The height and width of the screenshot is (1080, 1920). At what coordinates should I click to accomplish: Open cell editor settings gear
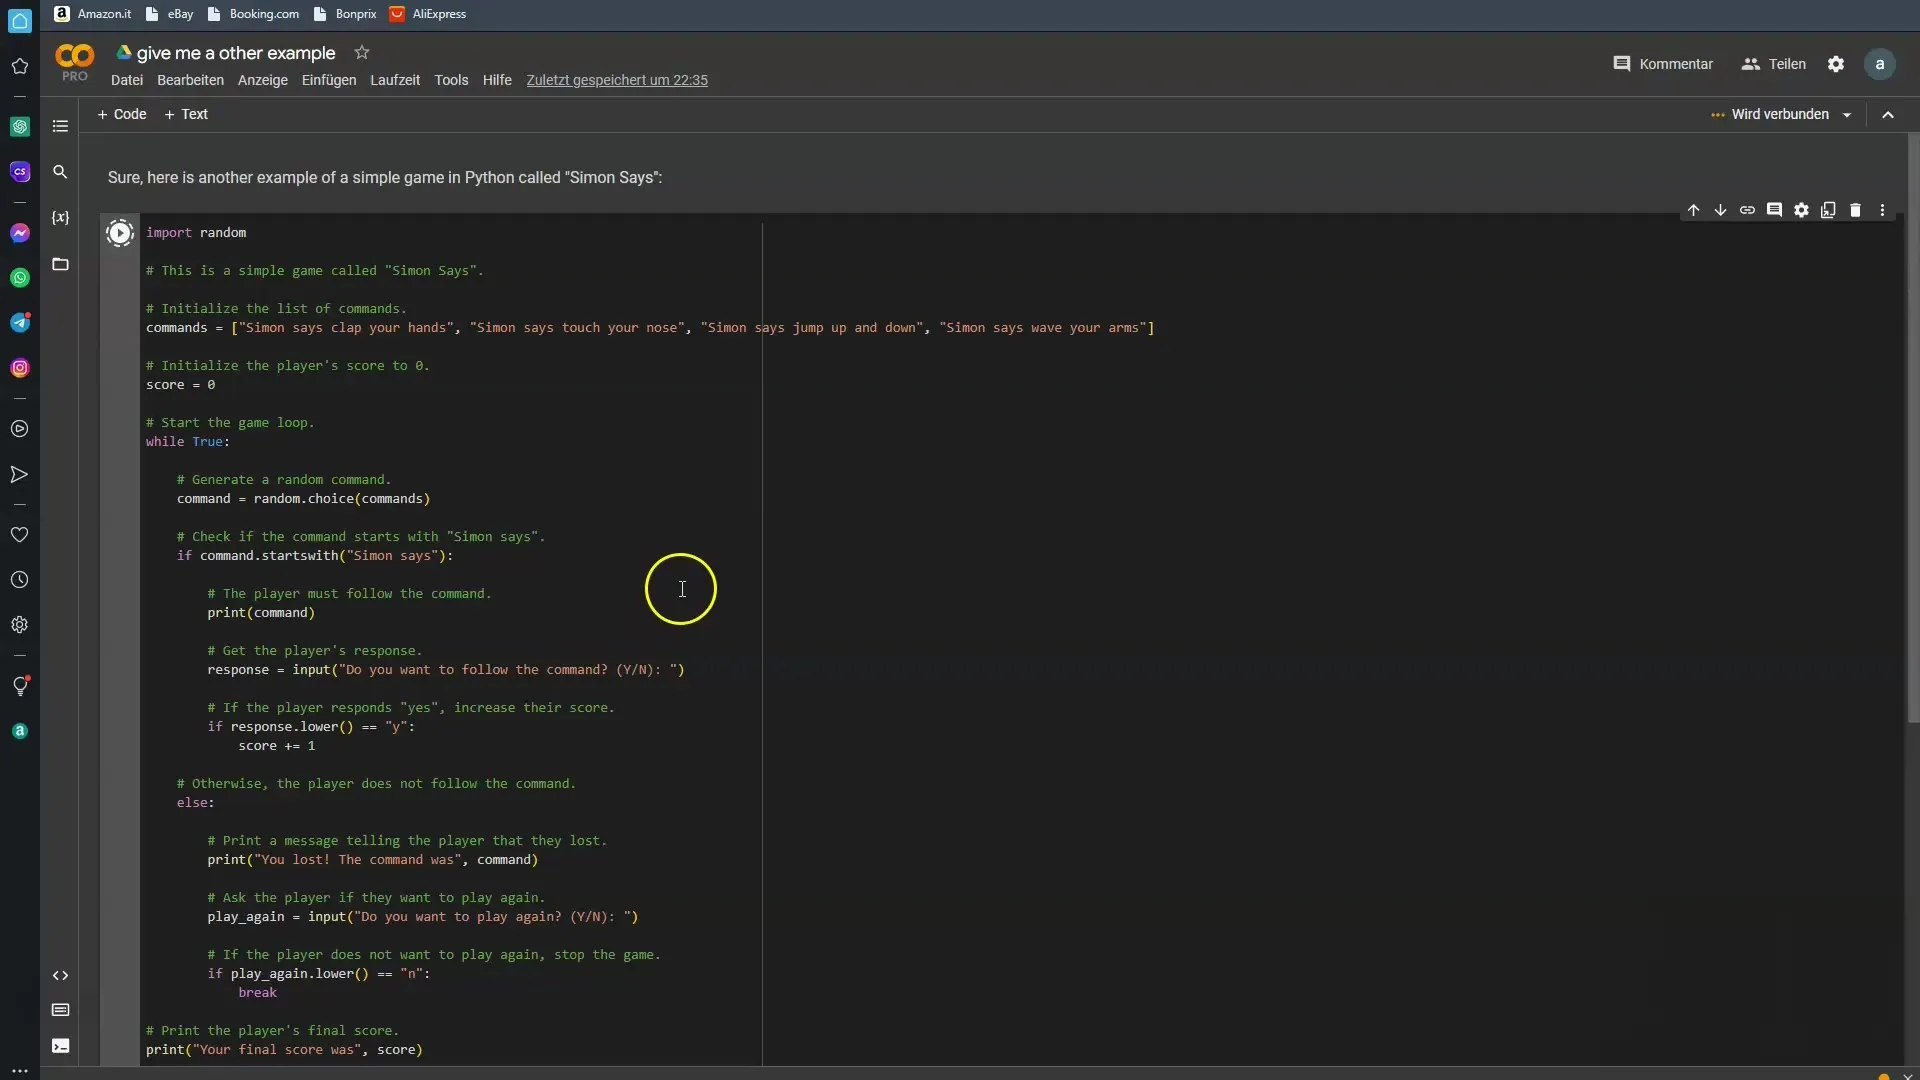pos(1801,210)
